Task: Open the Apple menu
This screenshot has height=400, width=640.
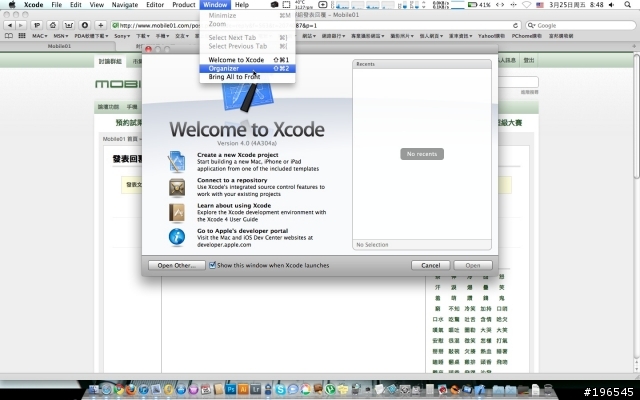Action: pyautogui.click(x=12, y=5)
